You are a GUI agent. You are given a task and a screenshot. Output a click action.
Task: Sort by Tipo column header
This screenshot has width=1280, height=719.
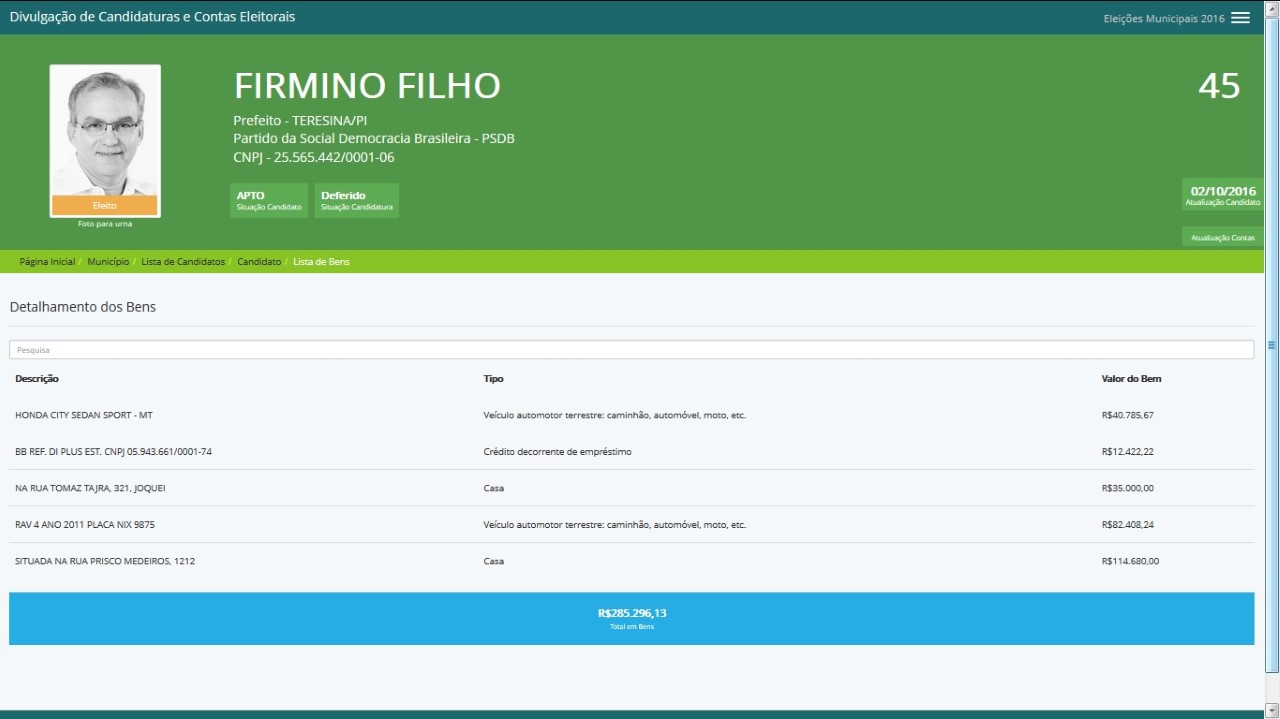(x=493, y=379)
